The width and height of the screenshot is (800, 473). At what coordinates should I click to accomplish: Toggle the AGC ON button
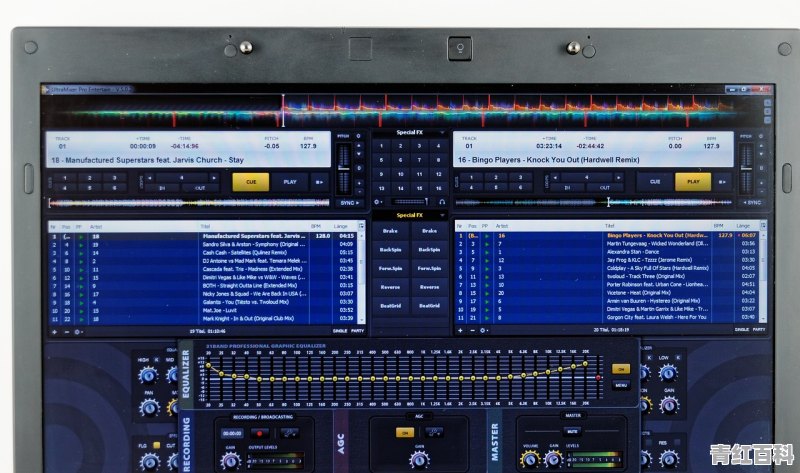(405, 433)
